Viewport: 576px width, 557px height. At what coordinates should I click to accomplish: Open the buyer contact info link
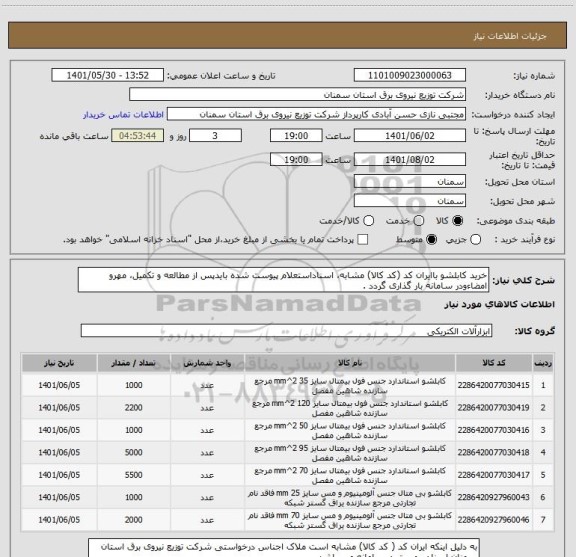[123, 115]
